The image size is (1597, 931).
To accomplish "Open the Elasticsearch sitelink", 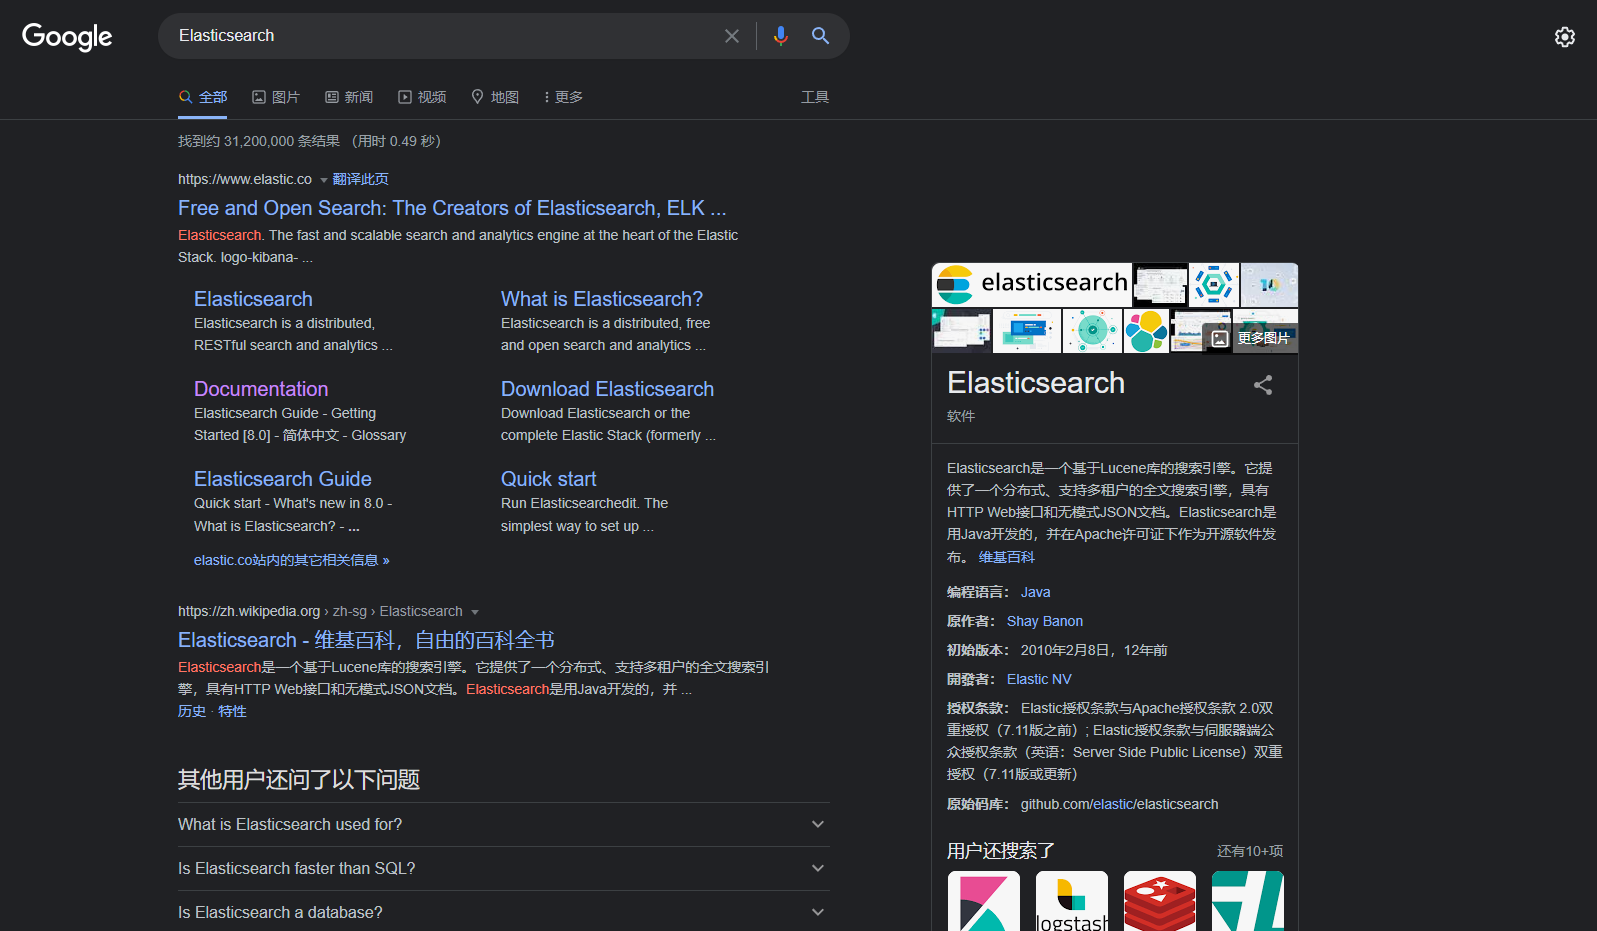I will [x=253, y=299].
